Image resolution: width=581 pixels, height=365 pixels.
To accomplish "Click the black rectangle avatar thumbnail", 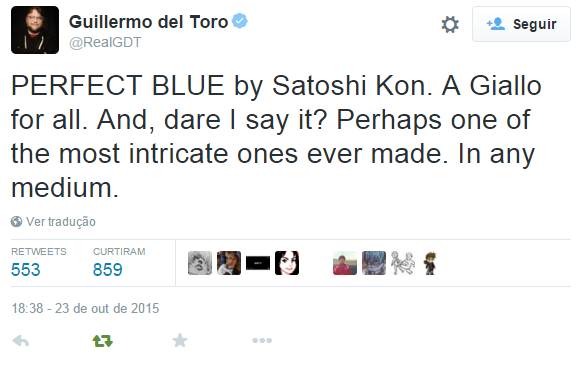I will [258, 263].
